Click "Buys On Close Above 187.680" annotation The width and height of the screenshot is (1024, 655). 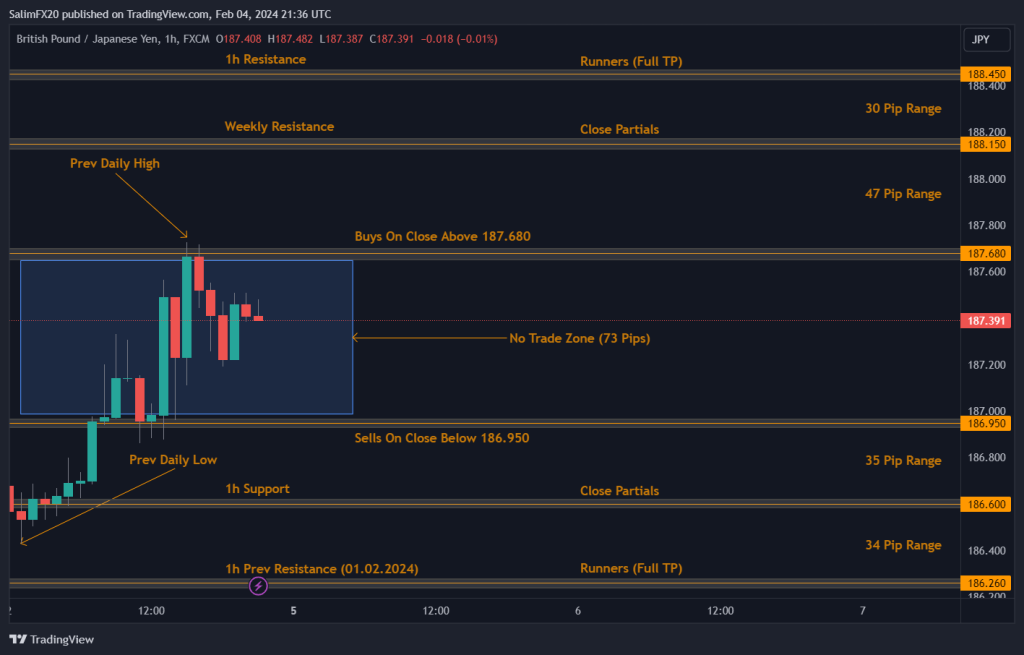click(442, 237)
